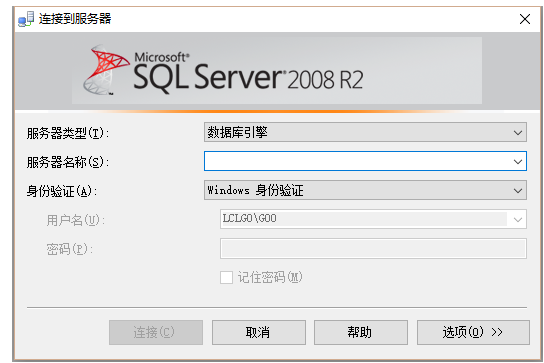Click the 服务器名称(S) label

click(68, 162)
